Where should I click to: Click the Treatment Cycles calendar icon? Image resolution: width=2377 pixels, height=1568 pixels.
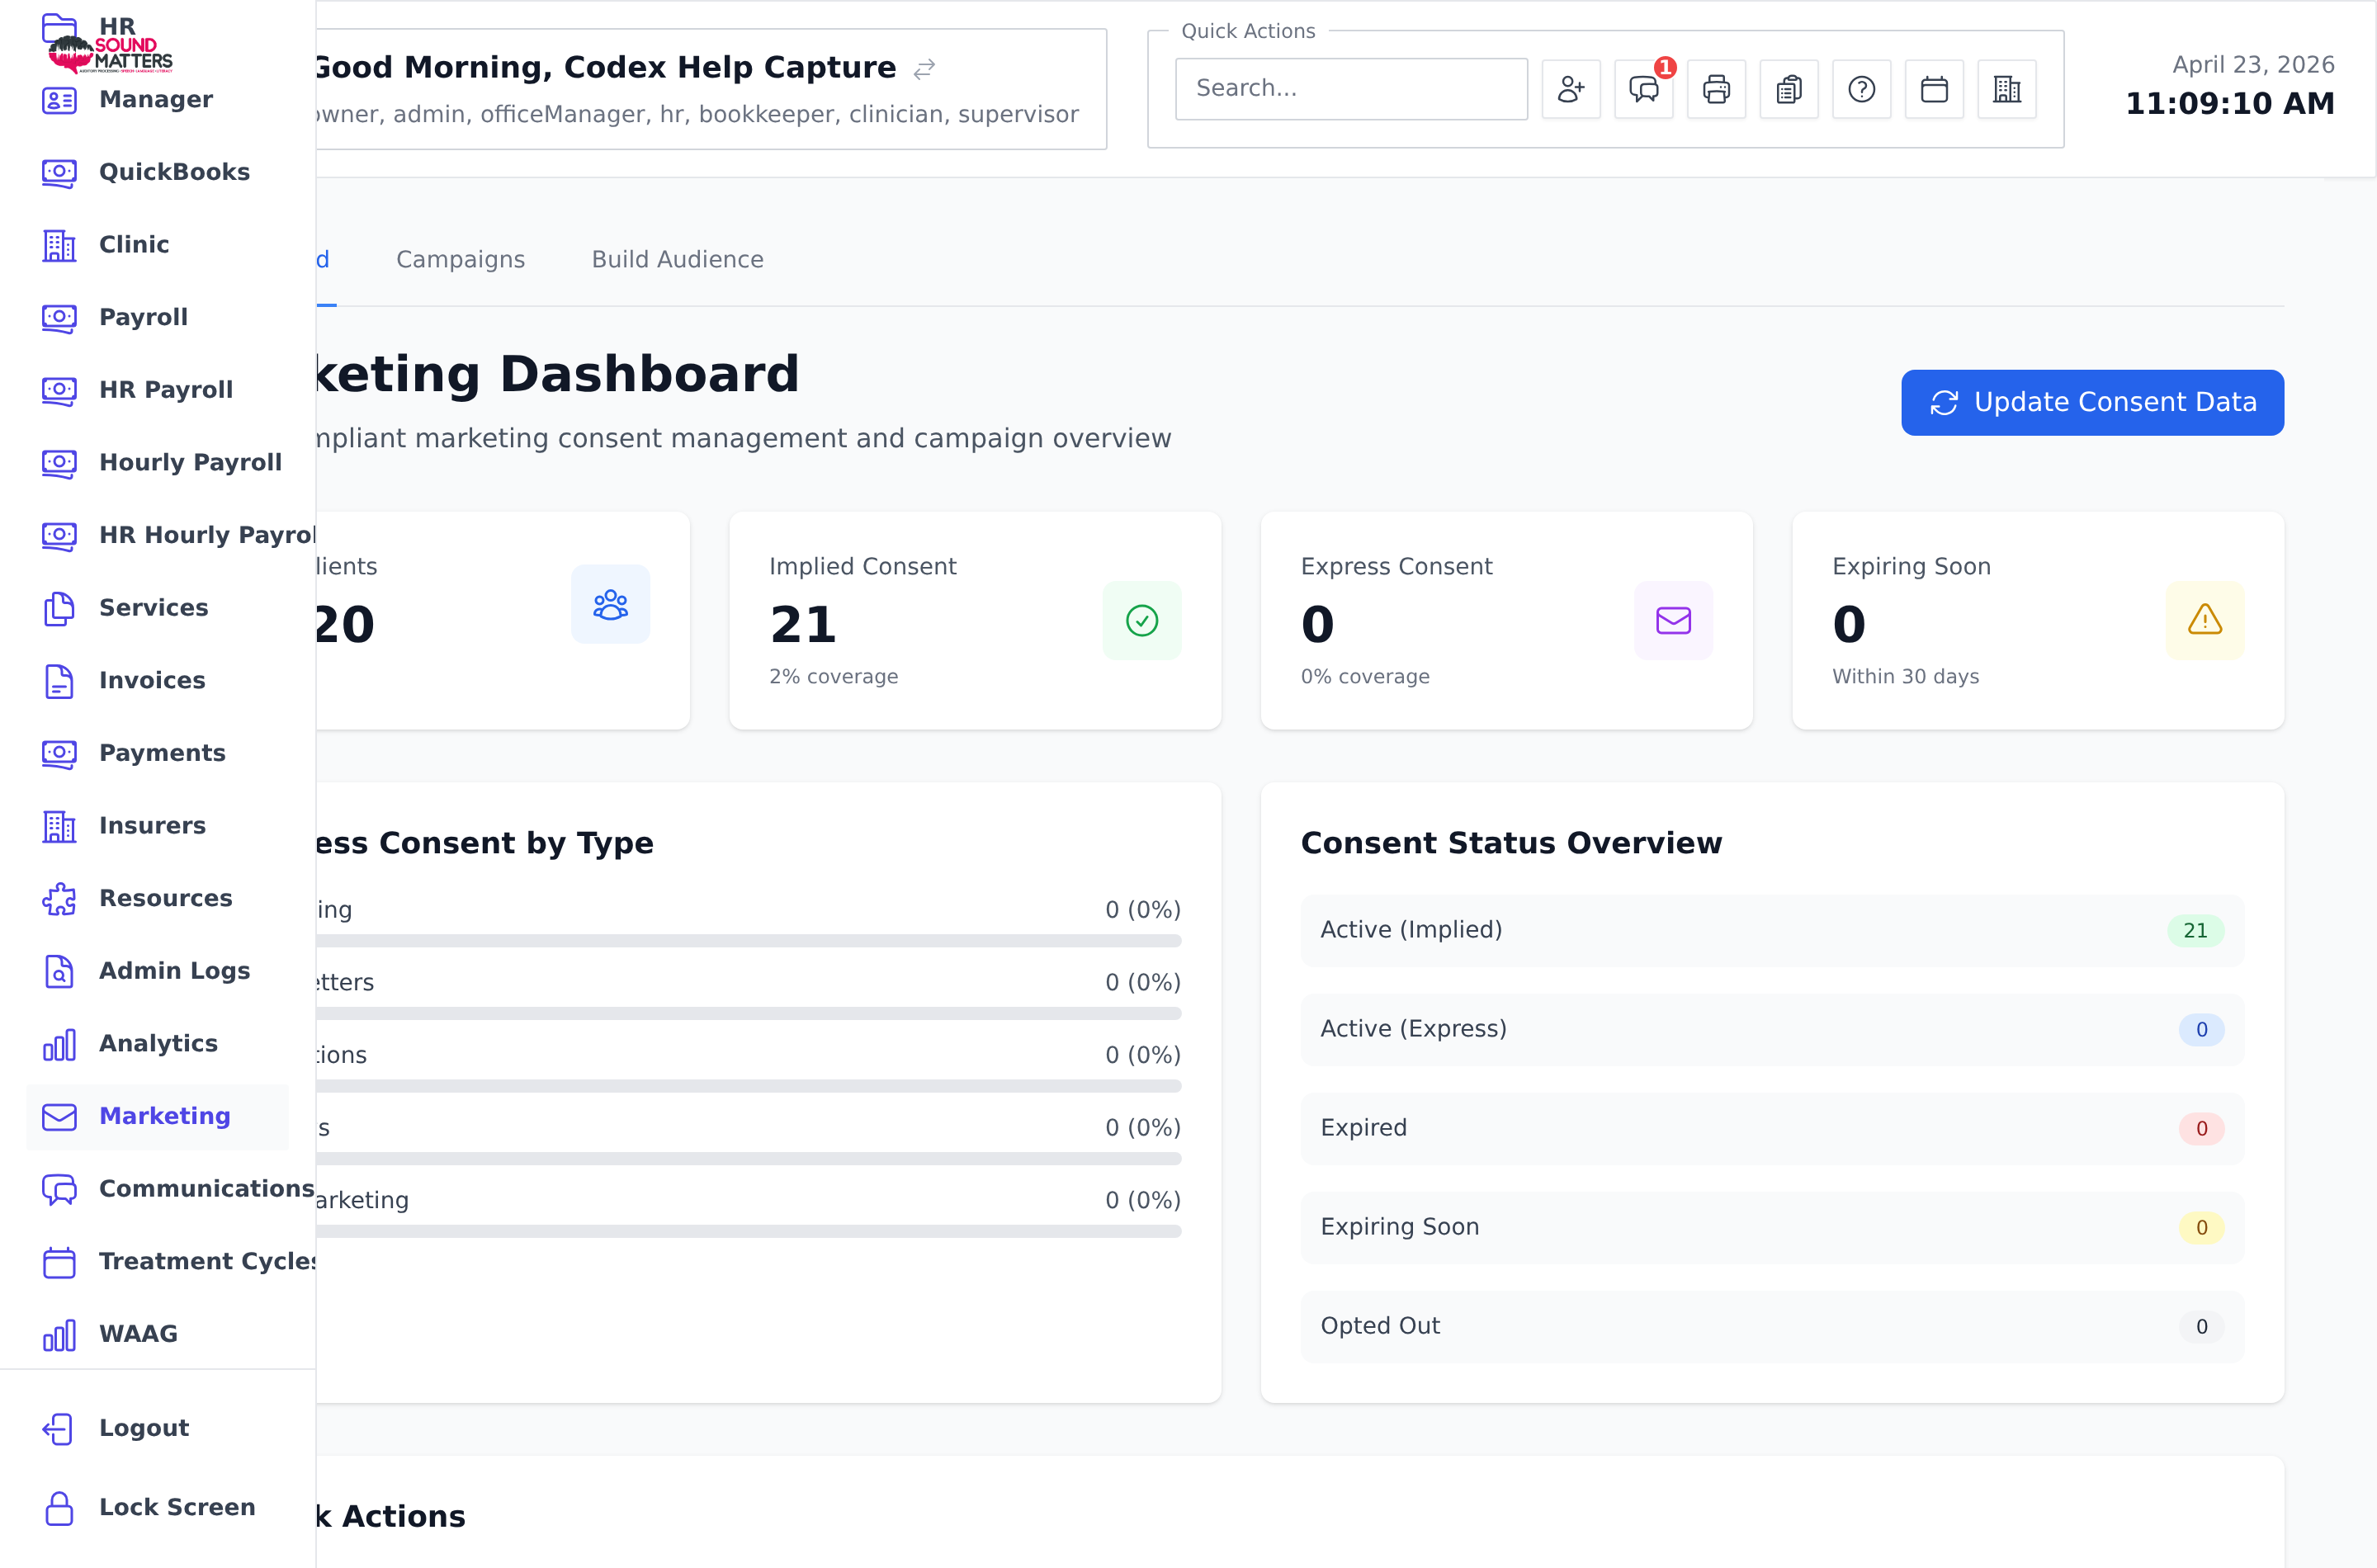coord(59,1261)
